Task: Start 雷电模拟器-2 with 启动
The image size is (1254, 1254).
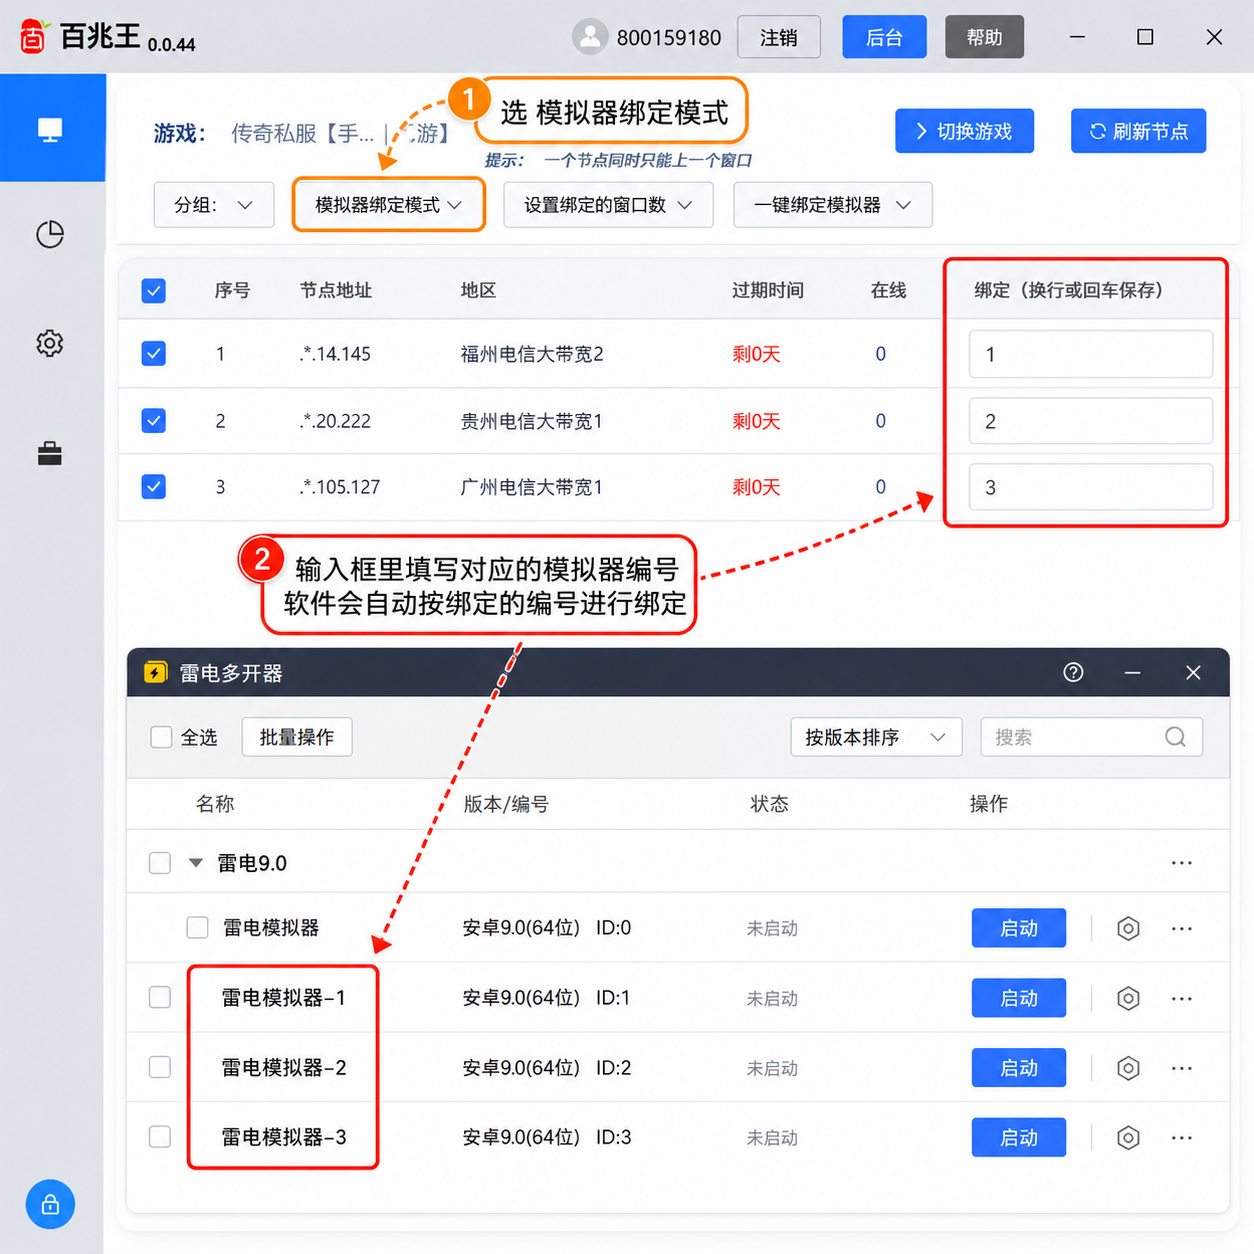Action: [x=1019, y=1068]
